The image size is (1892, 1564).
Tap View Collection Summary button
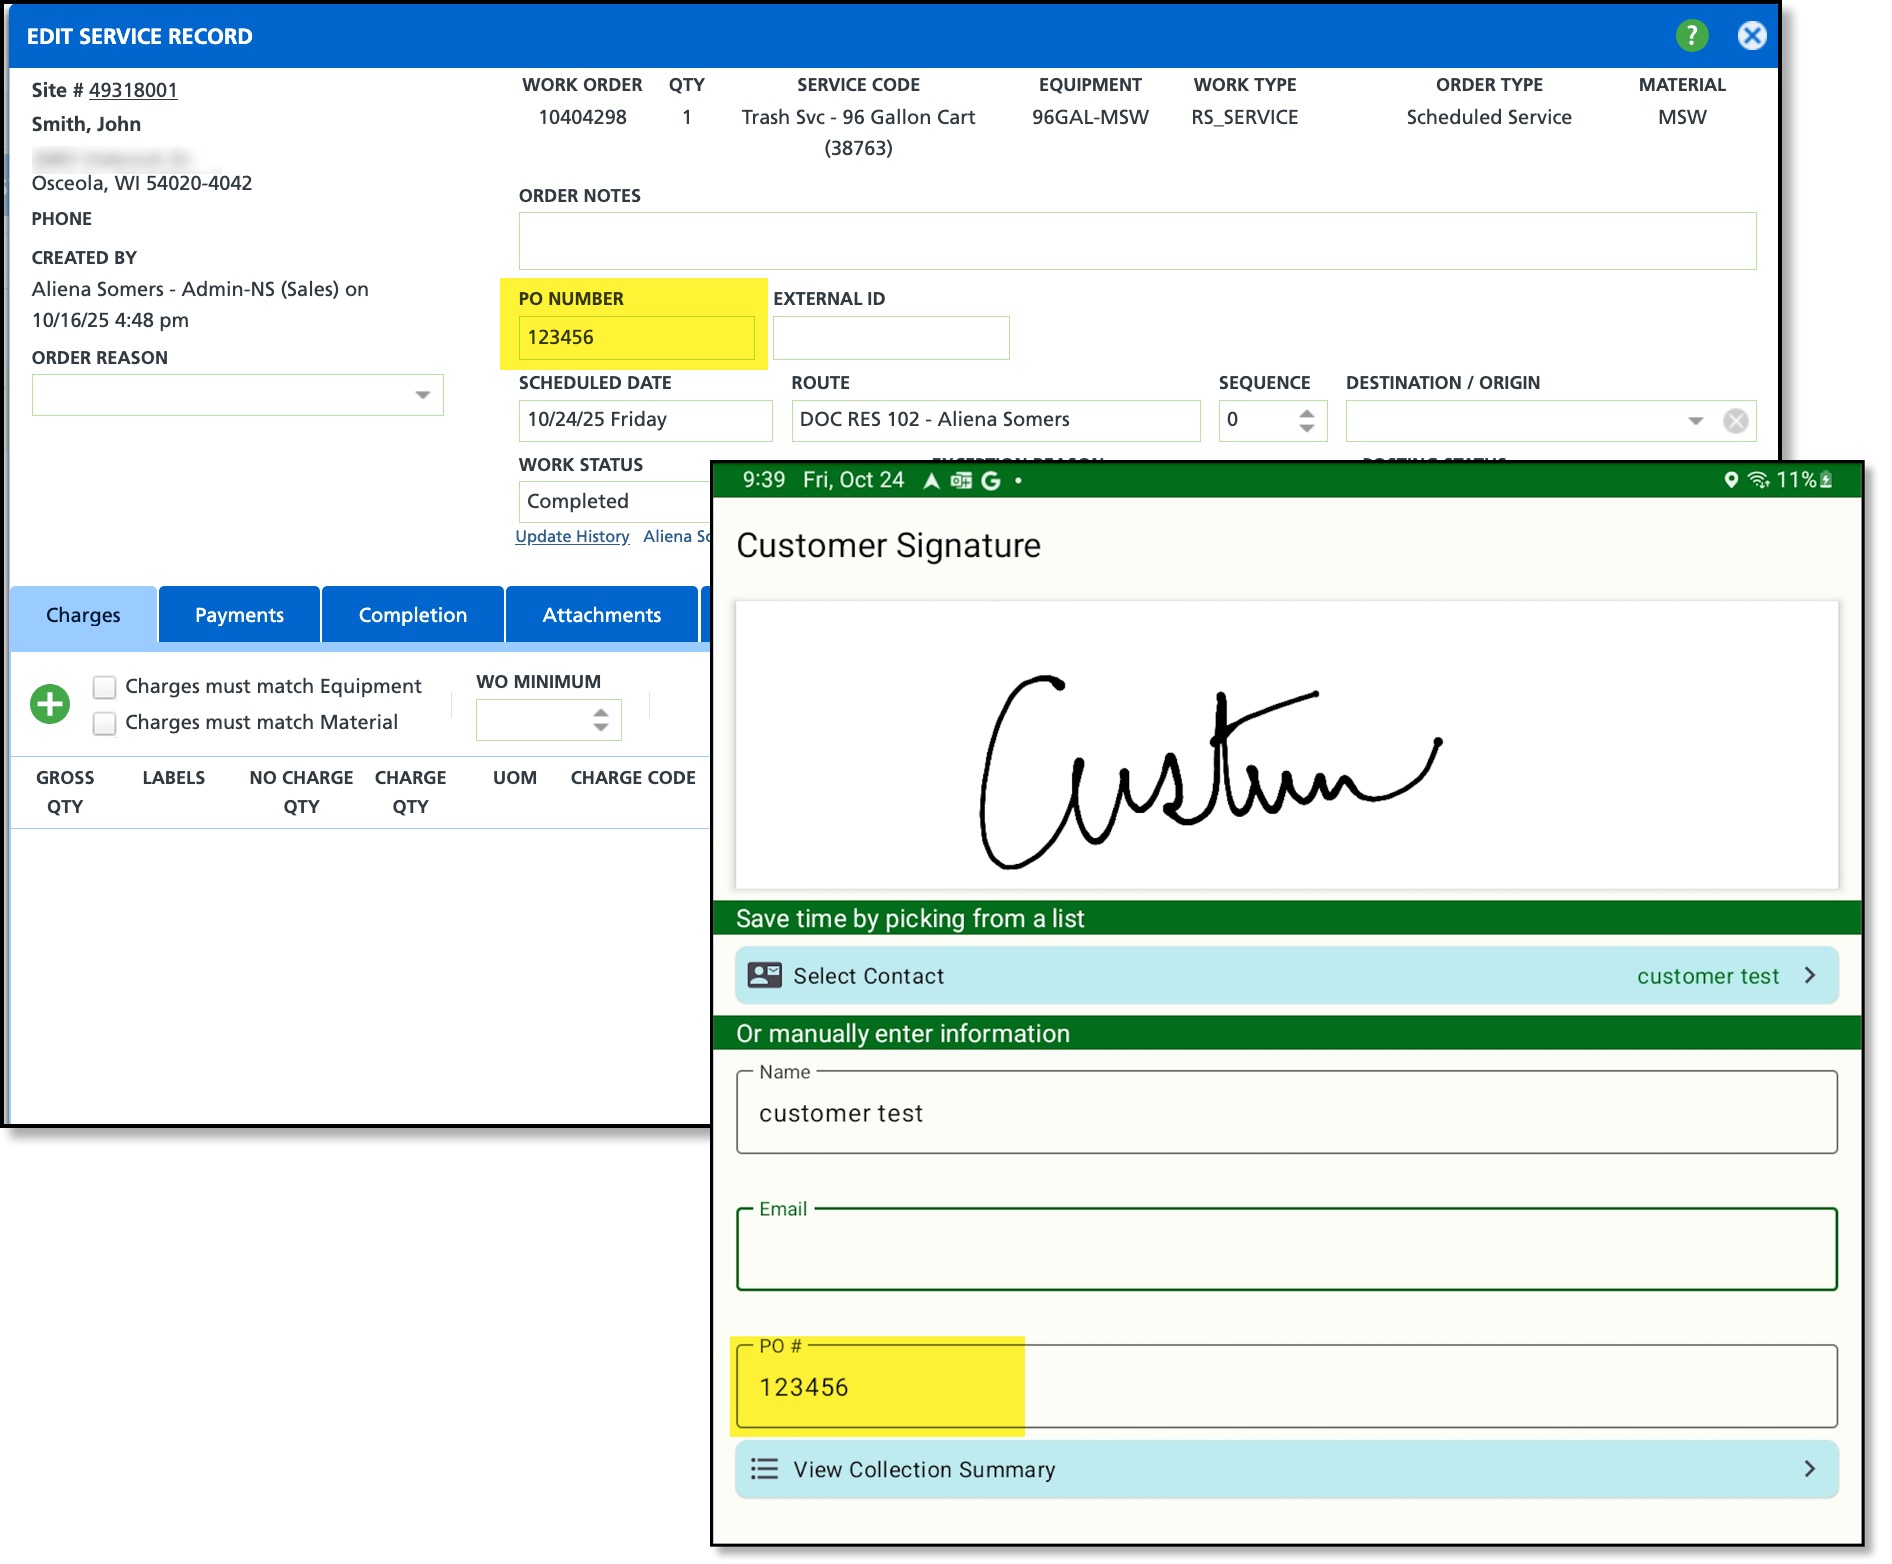1287,1469
